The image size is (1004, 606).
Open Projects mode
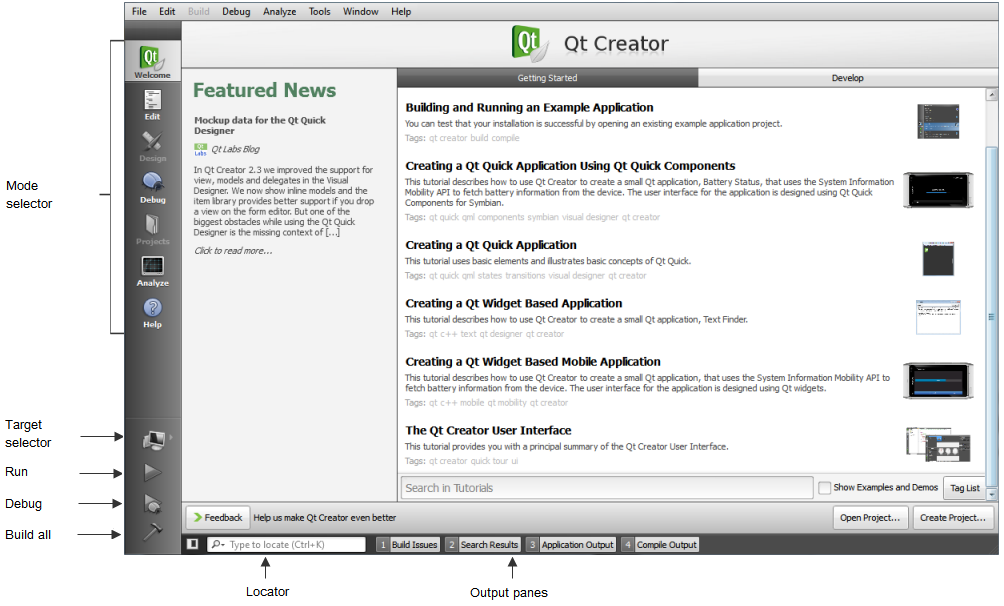click(x=152, y=229)
